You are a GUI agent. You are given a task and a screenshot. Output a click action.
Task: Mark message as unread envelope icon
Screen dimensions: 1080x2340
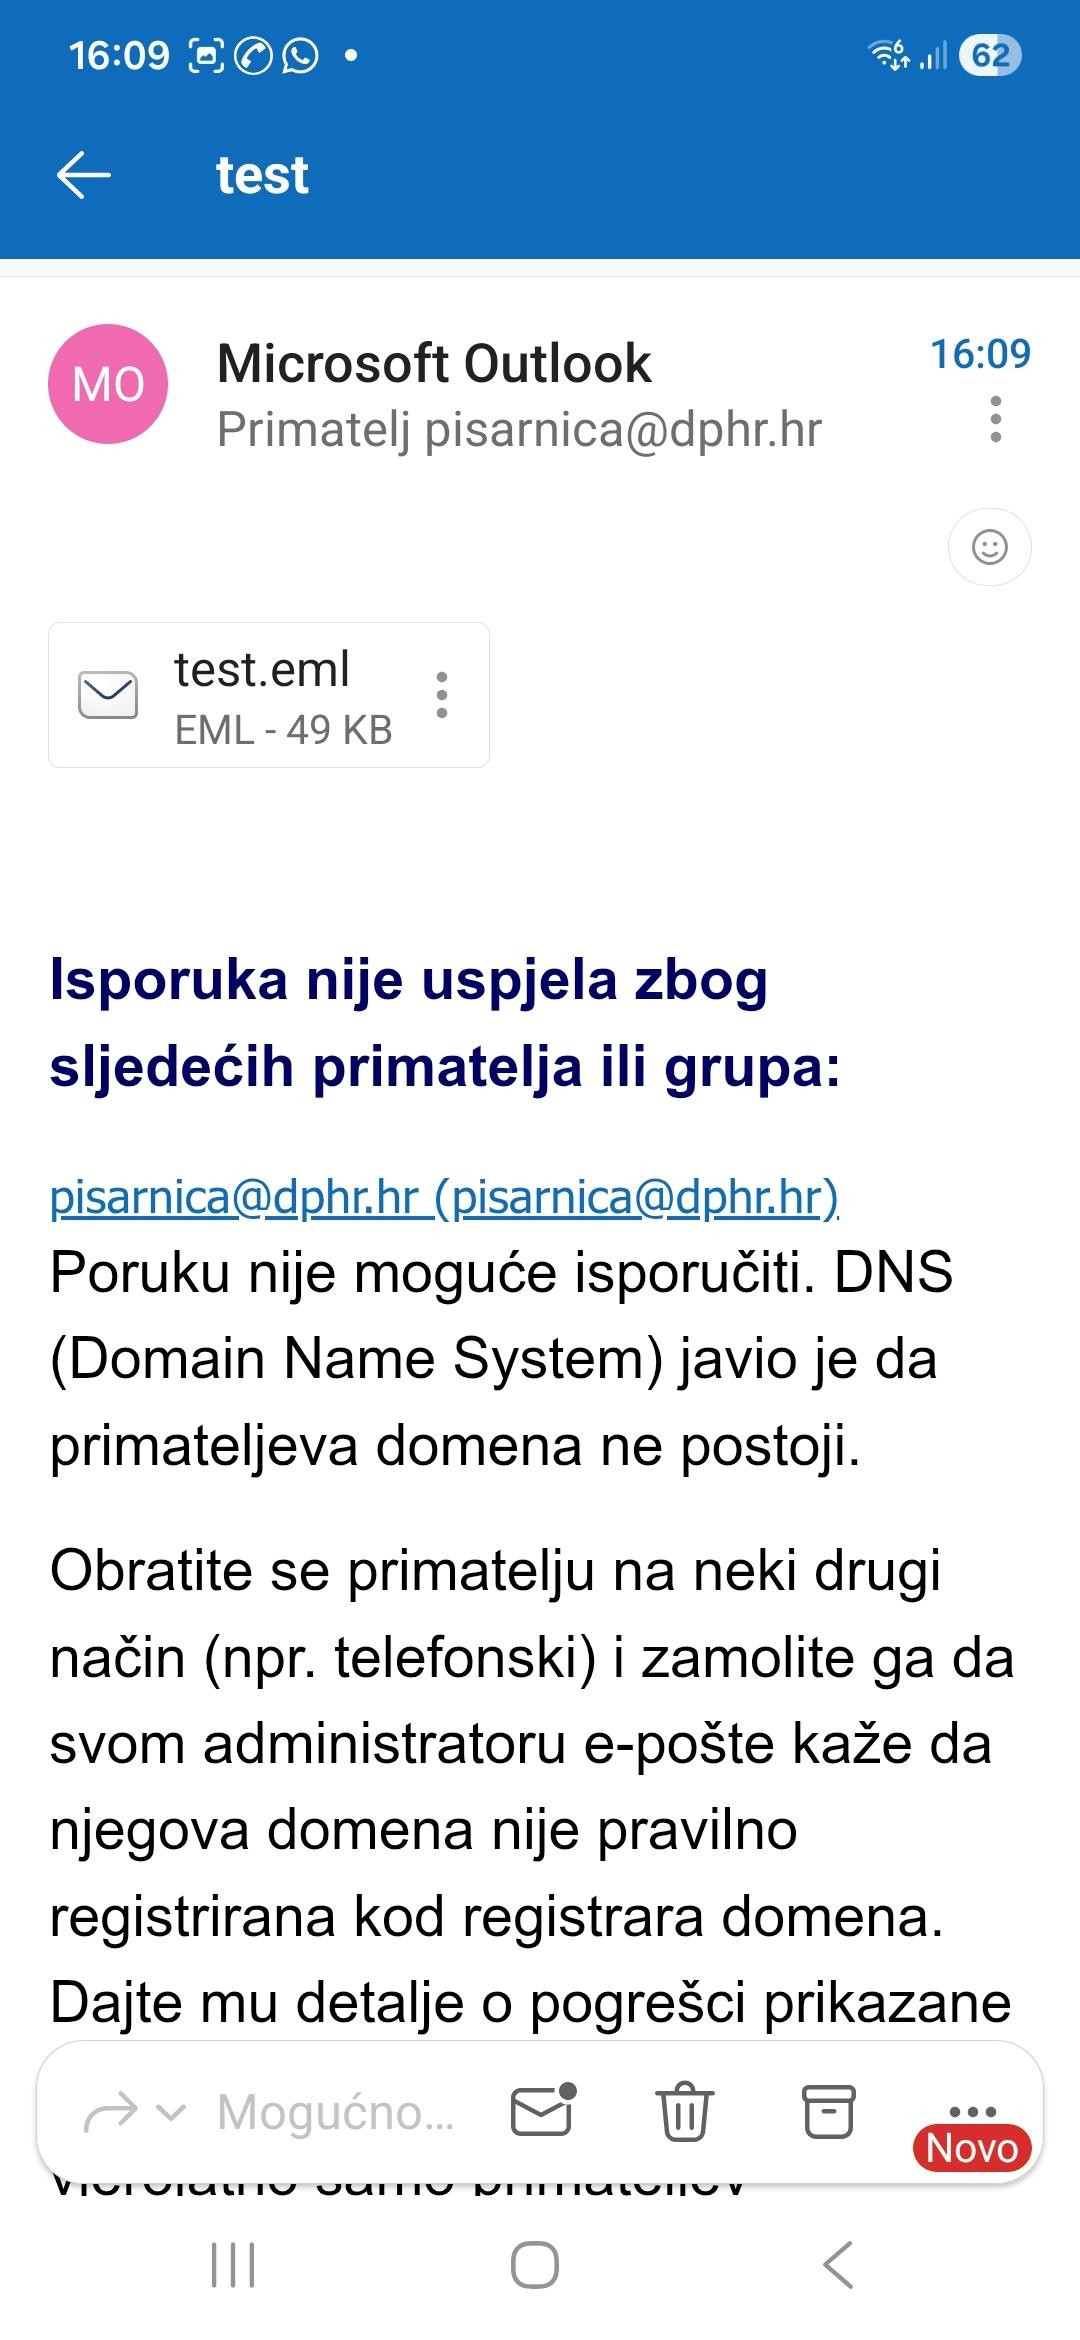tap(543, 2110)
